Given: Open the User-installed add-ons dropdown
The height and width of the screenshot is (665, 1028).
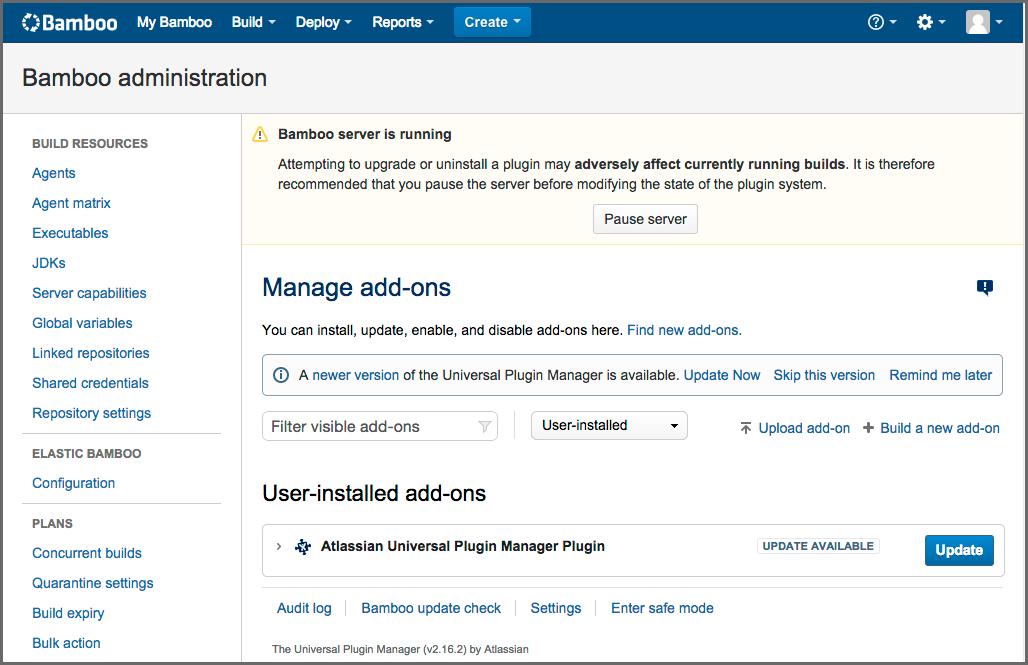Looking at the screenshot, I should (608, 425).
